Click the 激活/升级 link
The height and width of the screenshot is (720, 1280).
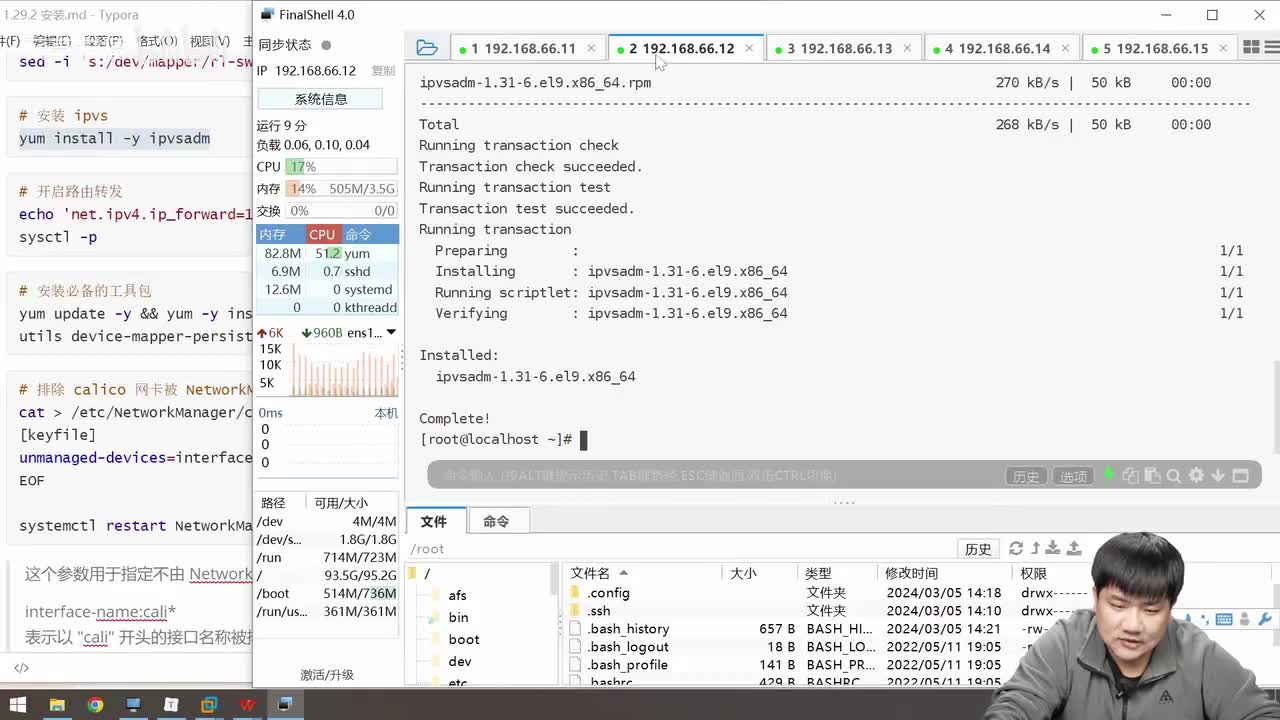[327, 675]
